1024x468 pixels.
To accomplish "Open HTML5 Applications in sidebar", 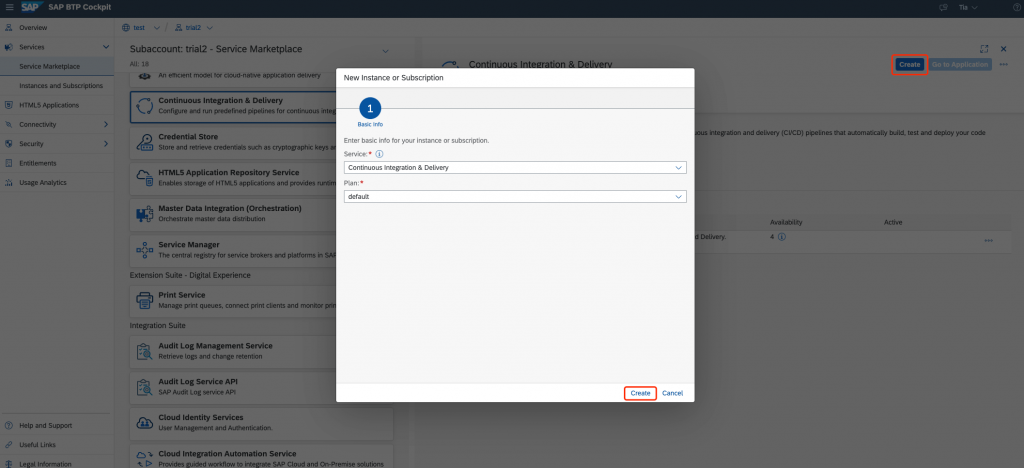I will [49, 105].
